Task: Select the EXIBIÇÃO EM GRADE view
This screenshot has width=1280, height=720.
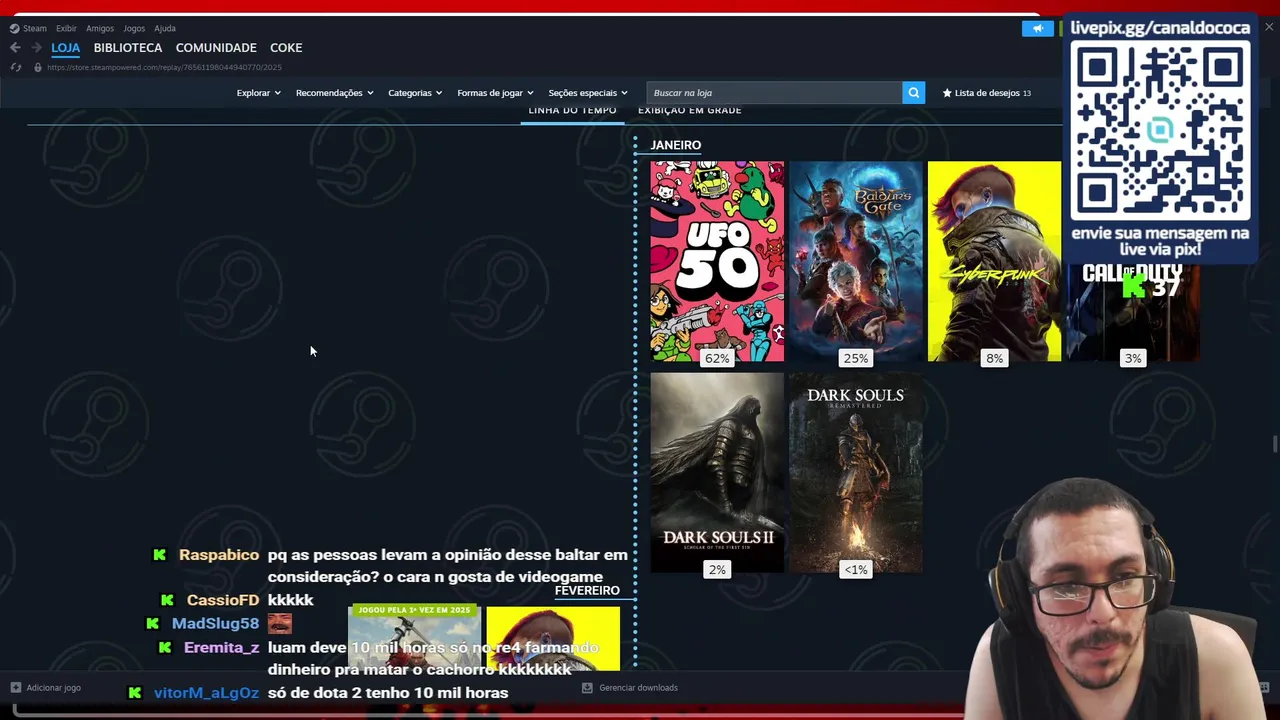Action: click(x=690, y=110)
